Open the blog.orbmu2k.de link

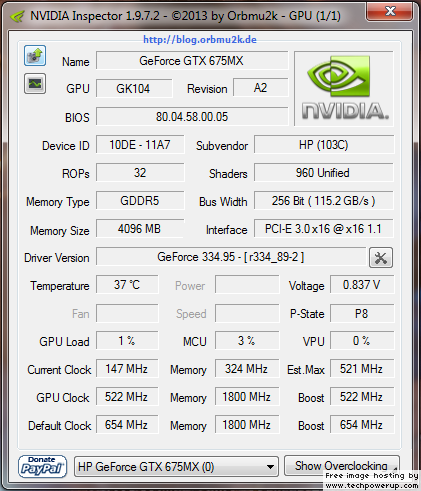(200, 40)
